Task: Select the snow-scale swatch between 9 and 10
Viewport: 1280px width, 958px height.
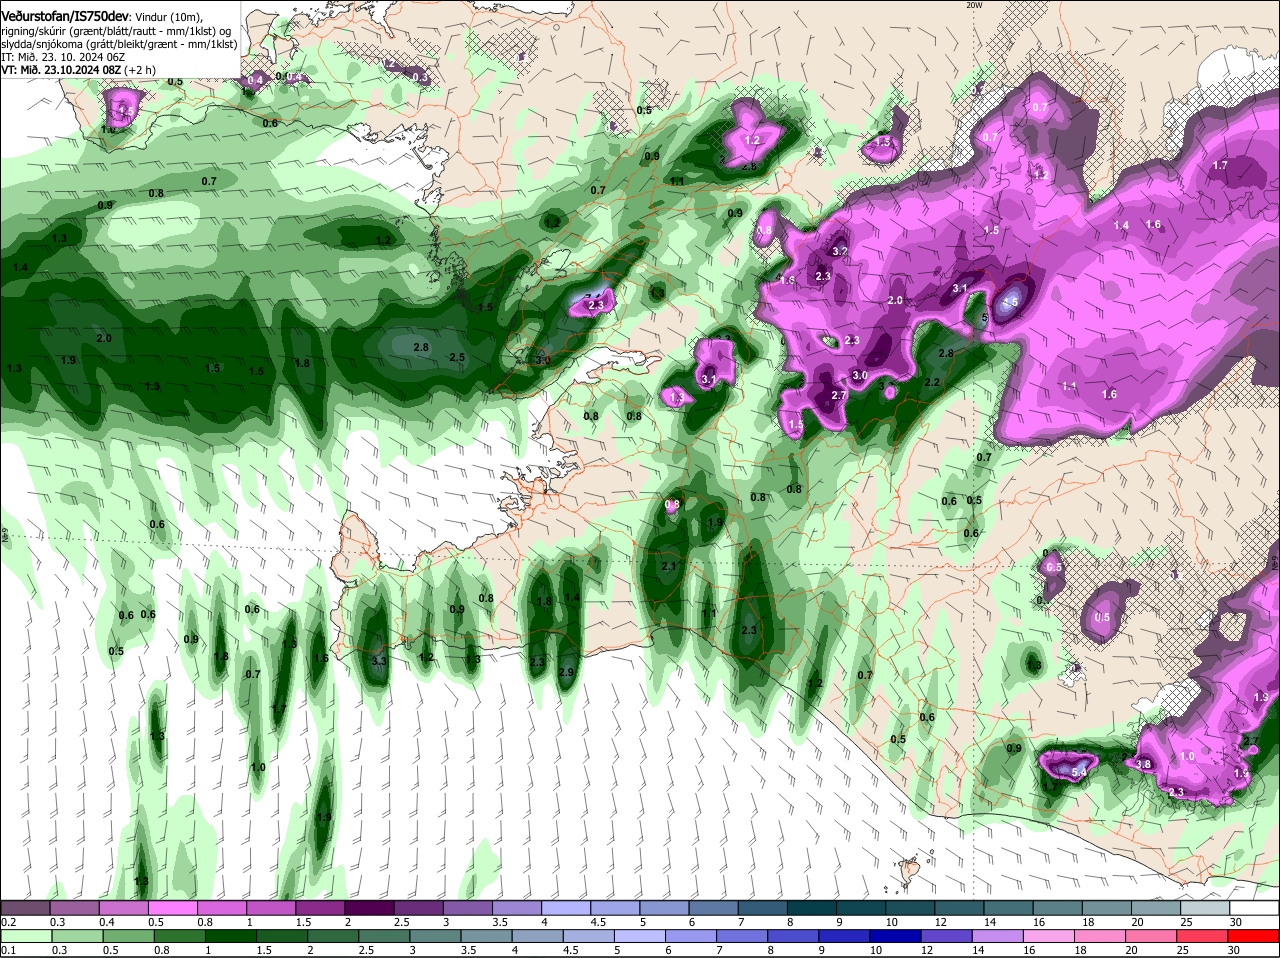Action: [x=859, y=908]
